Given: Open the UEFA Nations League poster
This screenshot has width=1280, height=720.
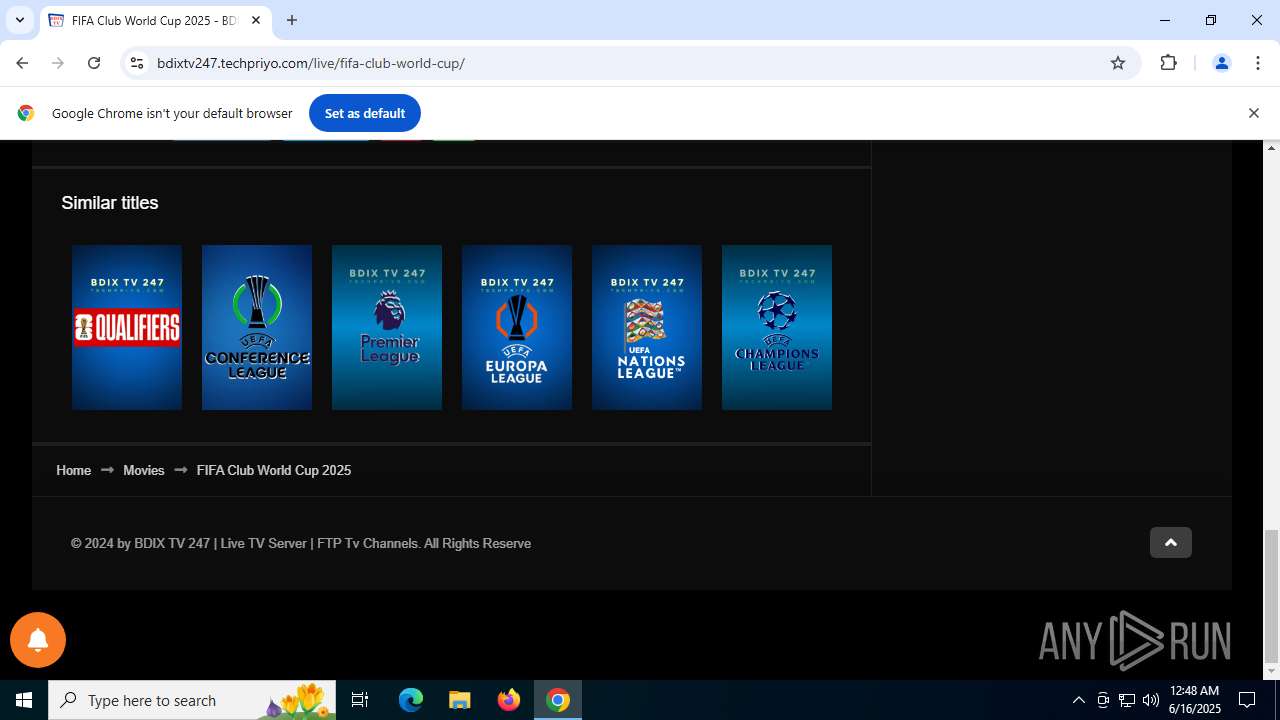Looking at the screenshot, I should (x=647, y=327).
